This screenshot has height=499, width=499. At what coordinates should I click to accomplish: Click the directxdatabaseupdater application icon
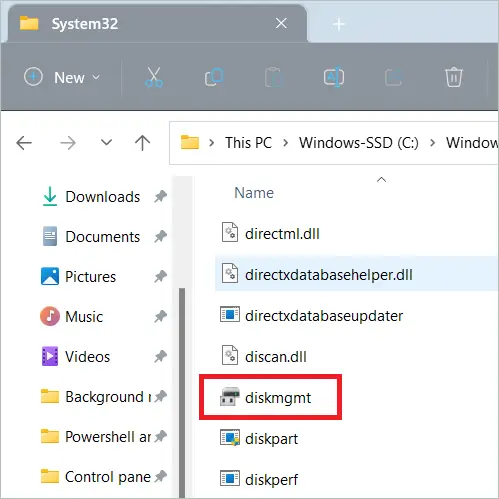pyautogui.click(x=230, y=314)
